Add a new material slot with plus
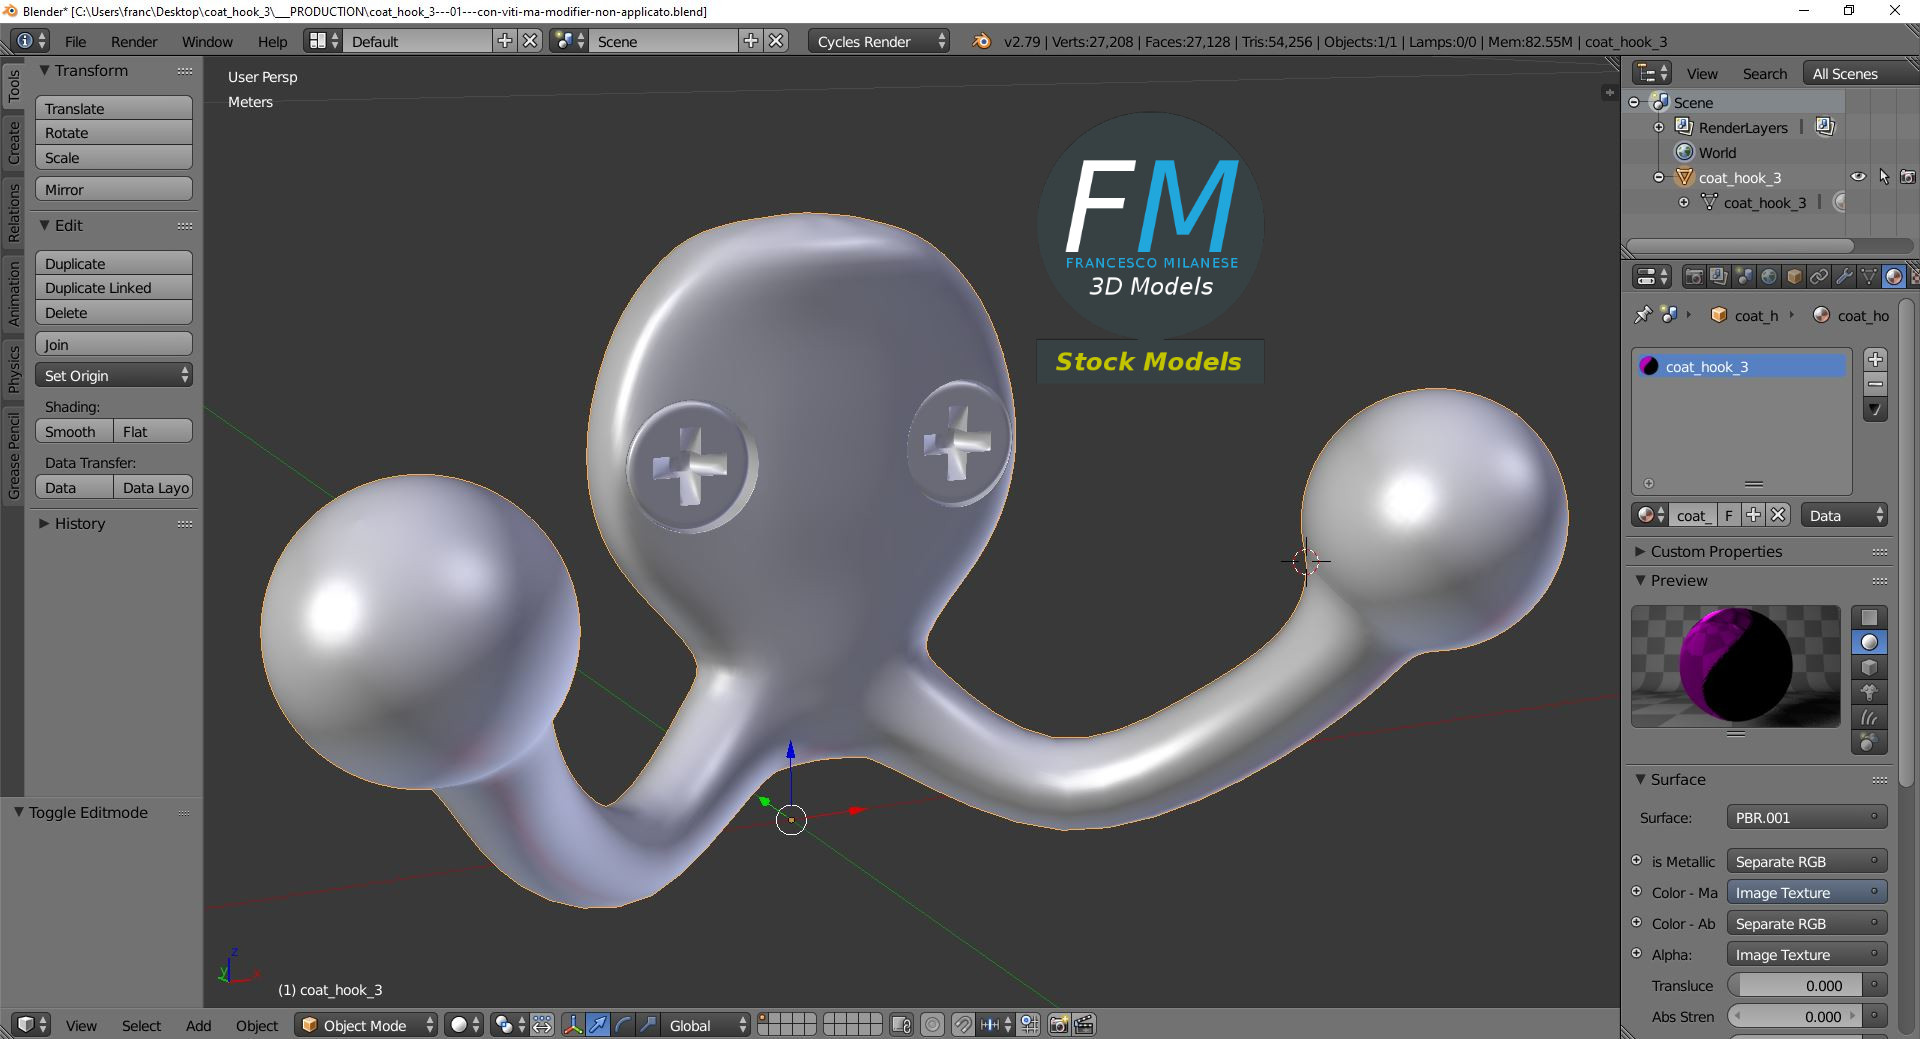Image resolution: width=1920 pixels, height=1039 pixels. [x=1876, y=360]
